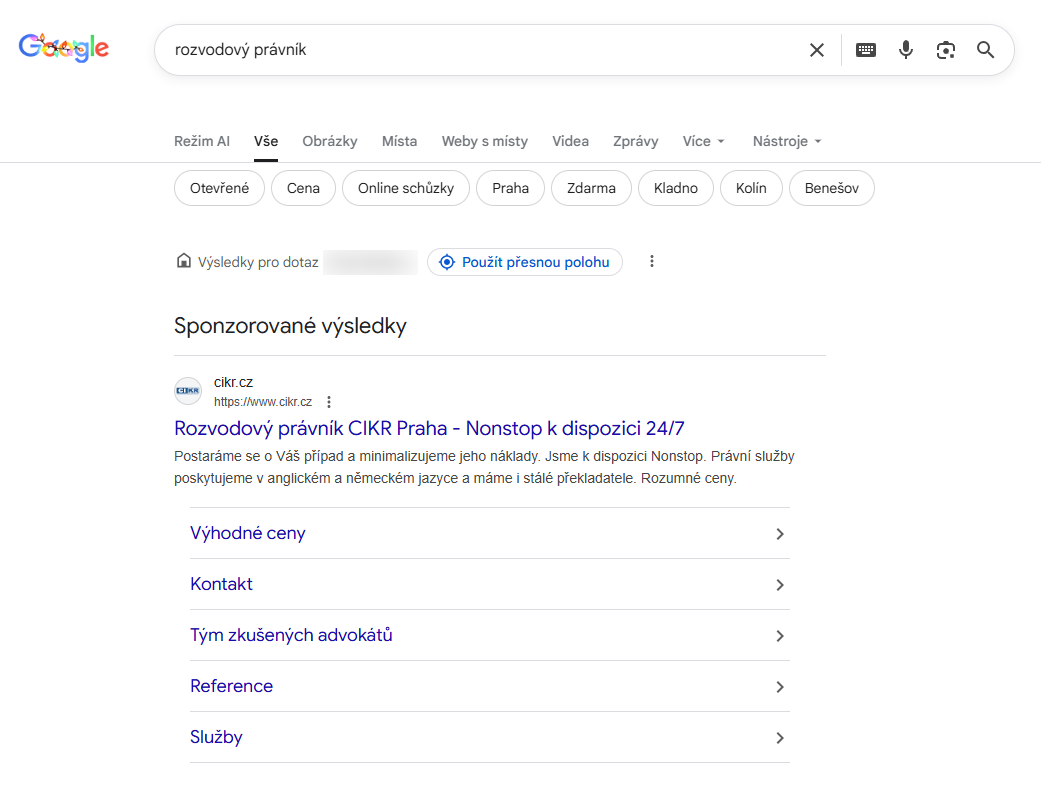1041x799 pixels.
Task: Click the Google logo
Action: click(x=63, y=46)
